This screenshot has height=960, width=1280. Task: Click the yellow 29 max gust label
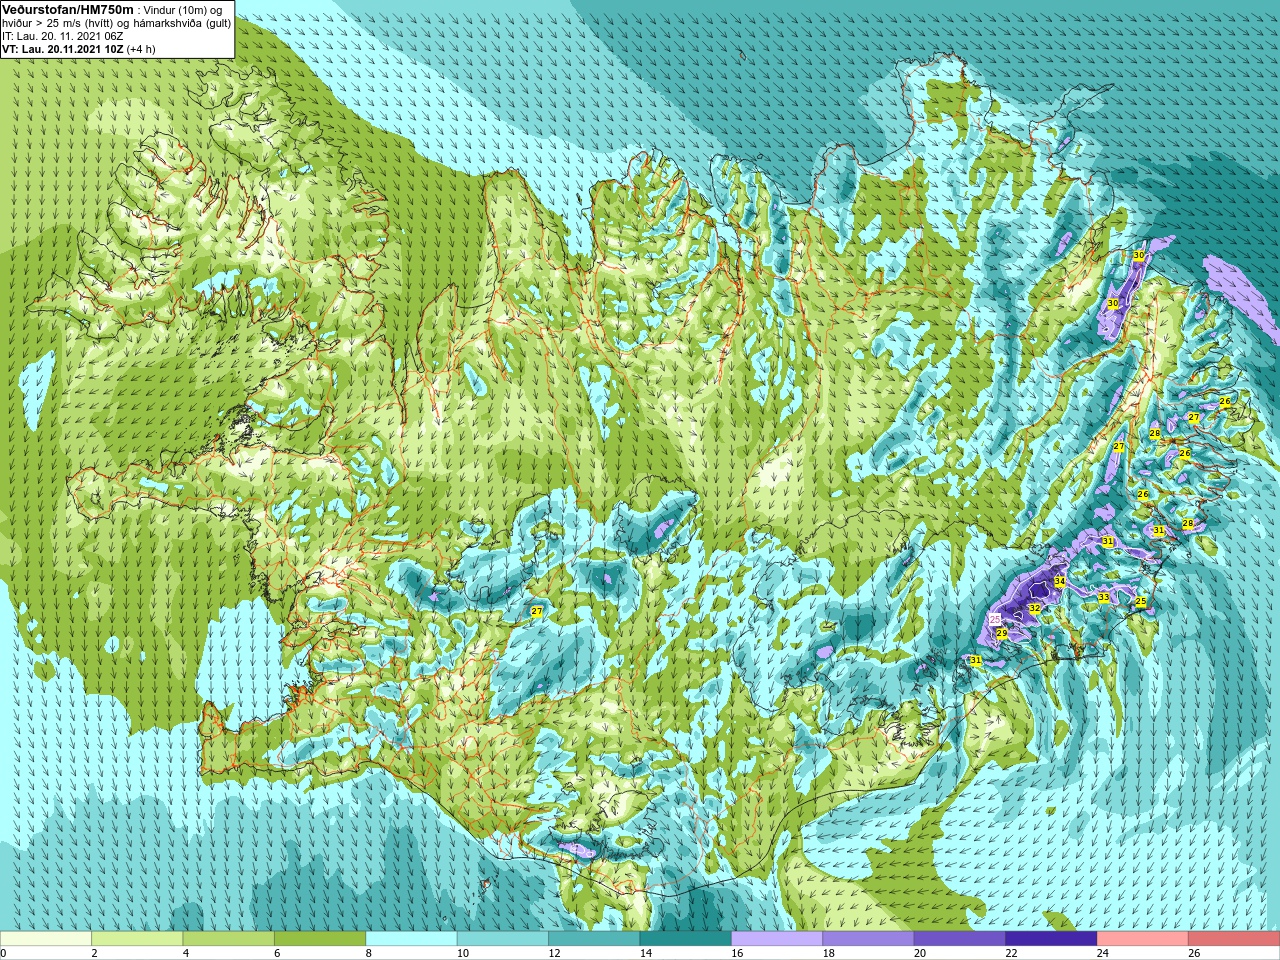(1002, 633)
